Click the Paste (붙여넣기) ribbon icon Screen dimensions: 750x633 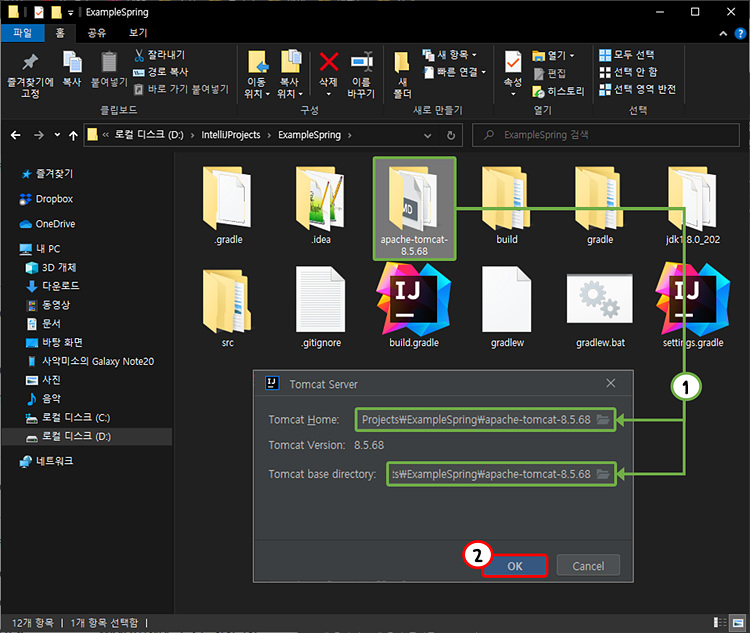109,69
